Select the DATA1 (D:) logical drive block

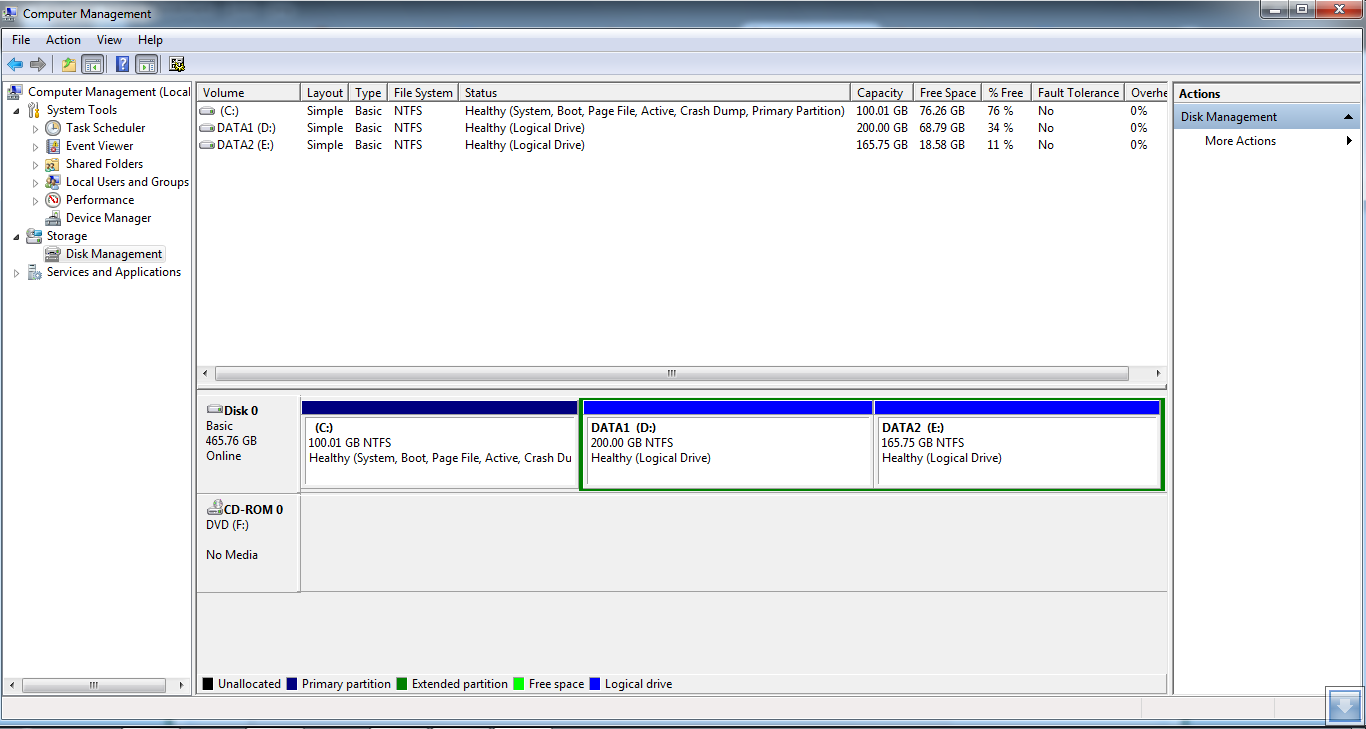pyautogui.click(x=728, y=444)
